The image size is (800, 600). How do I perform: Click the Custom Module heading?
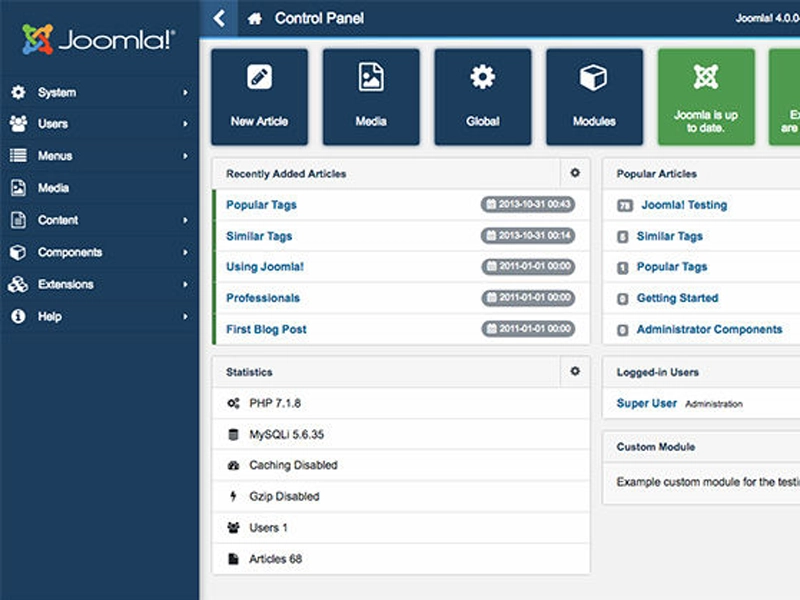656,447
